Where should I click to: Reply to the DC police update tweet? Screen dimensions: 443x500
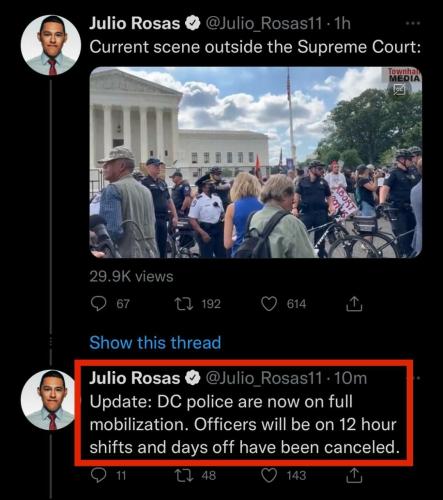tap(98, 475)
